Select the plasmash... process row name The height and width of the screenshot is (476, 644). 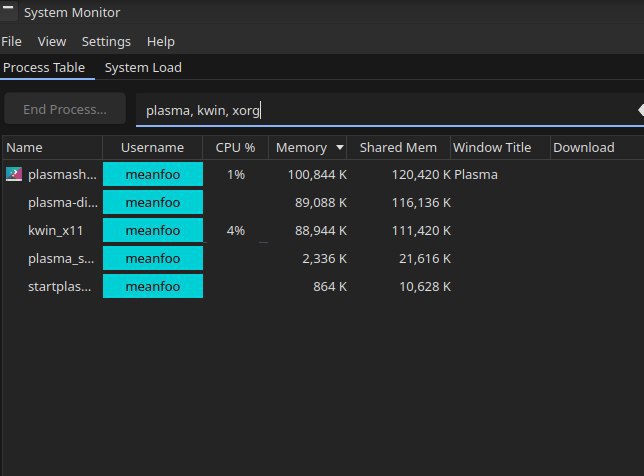click(62, 175)
